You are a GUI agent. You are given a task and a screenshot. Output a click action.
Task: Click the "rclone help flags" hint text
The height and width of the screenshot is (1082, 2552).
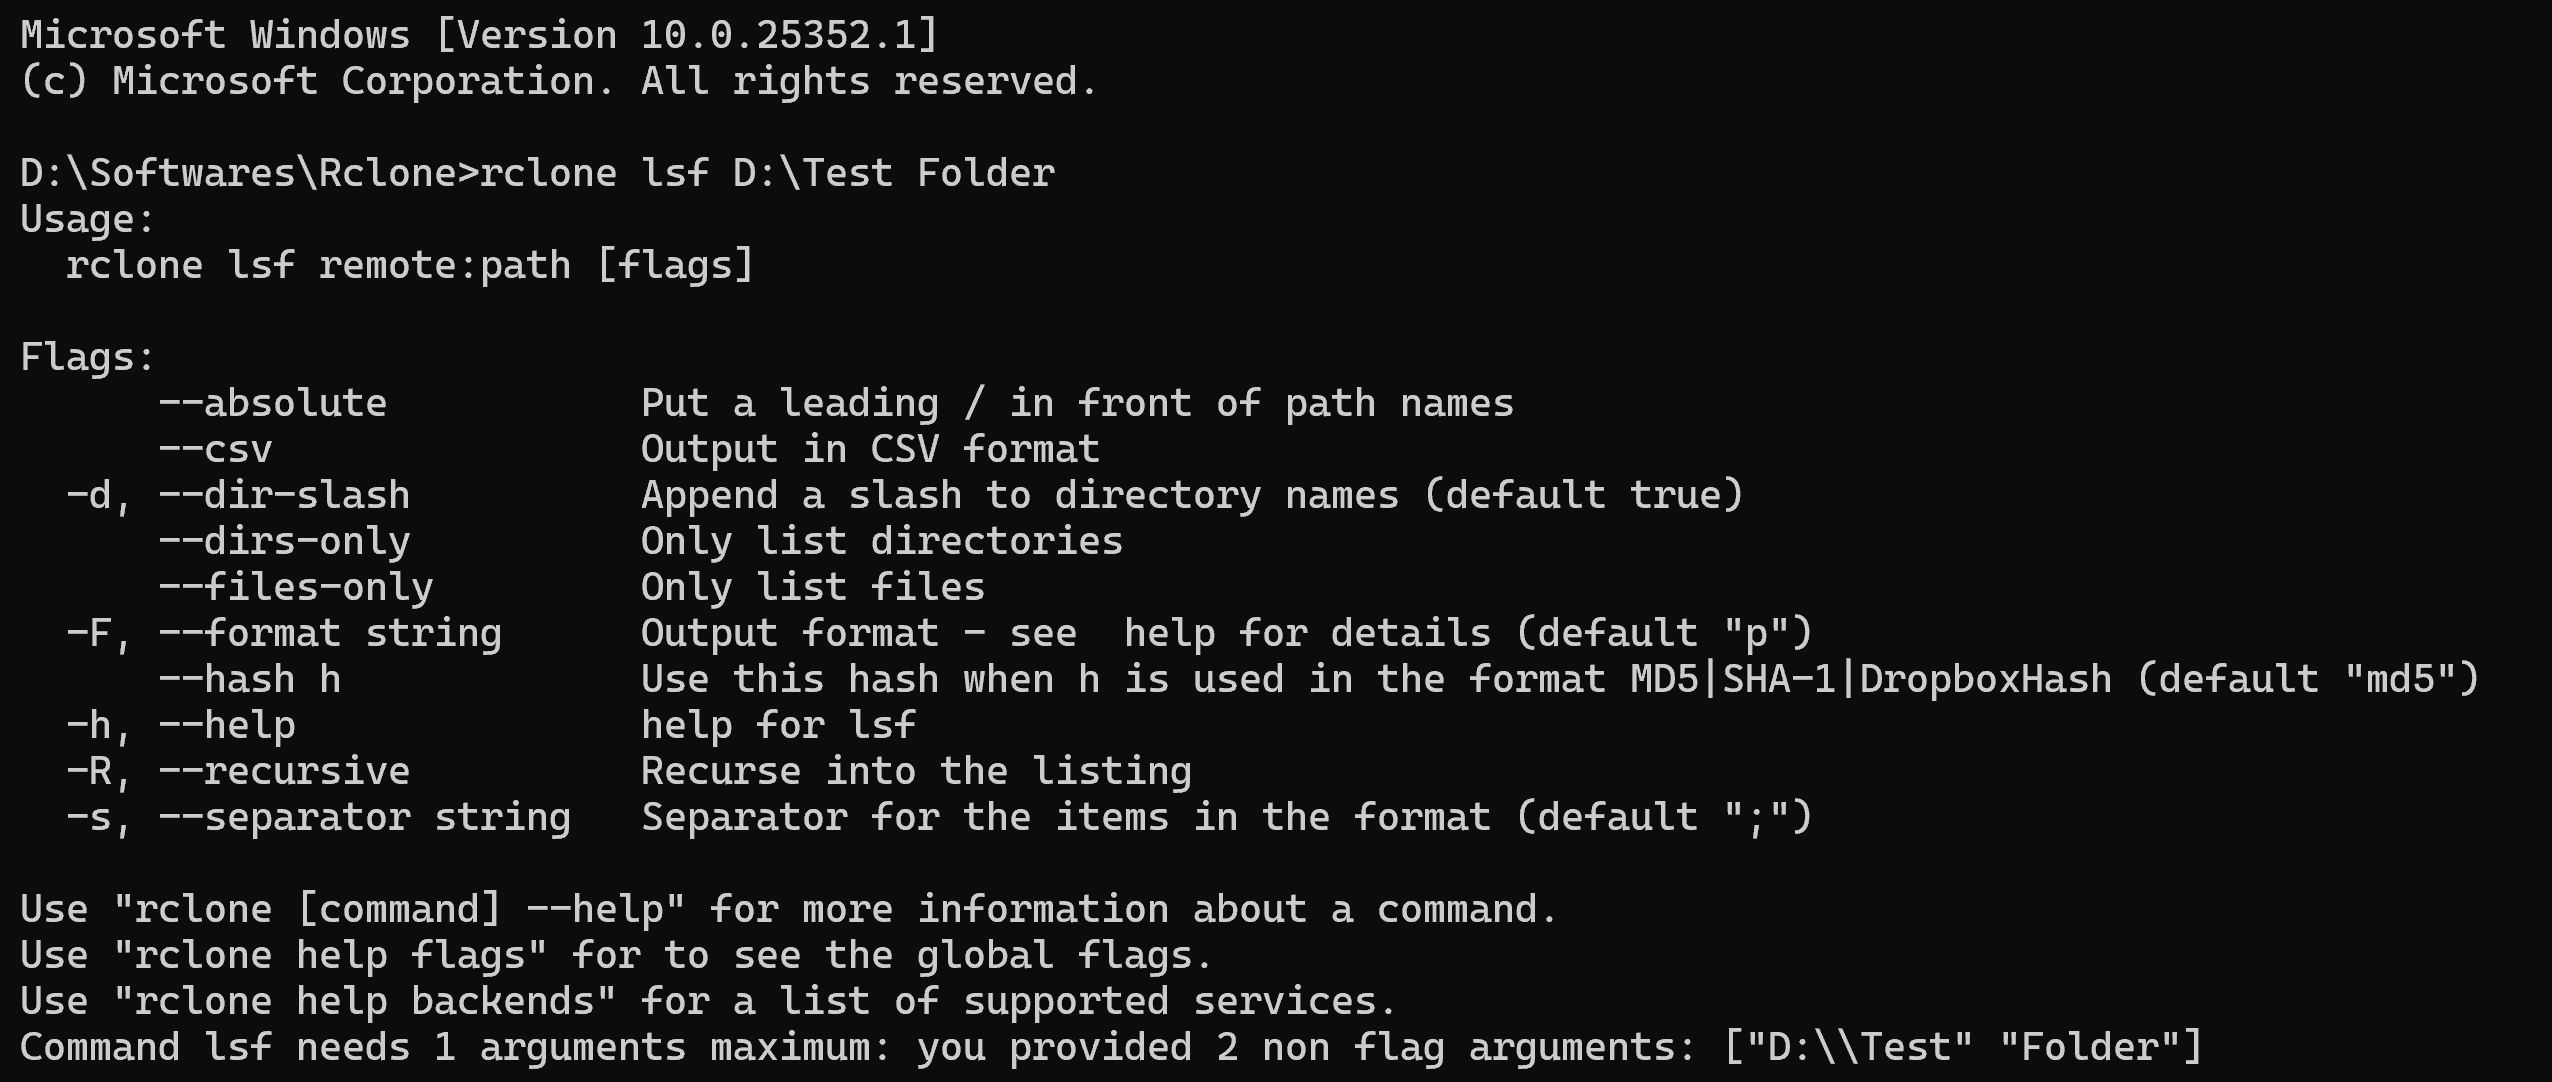pos(330,955)
